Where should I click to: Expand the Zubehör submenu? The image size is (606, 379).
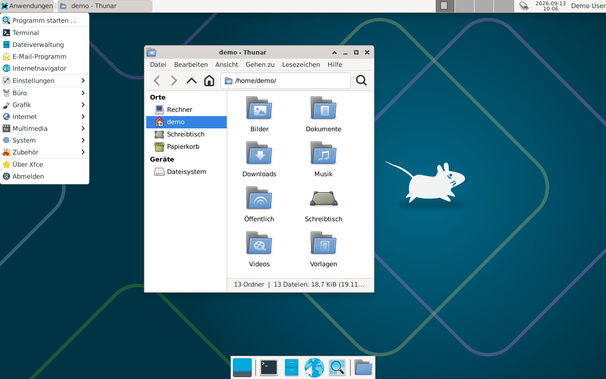44,152
